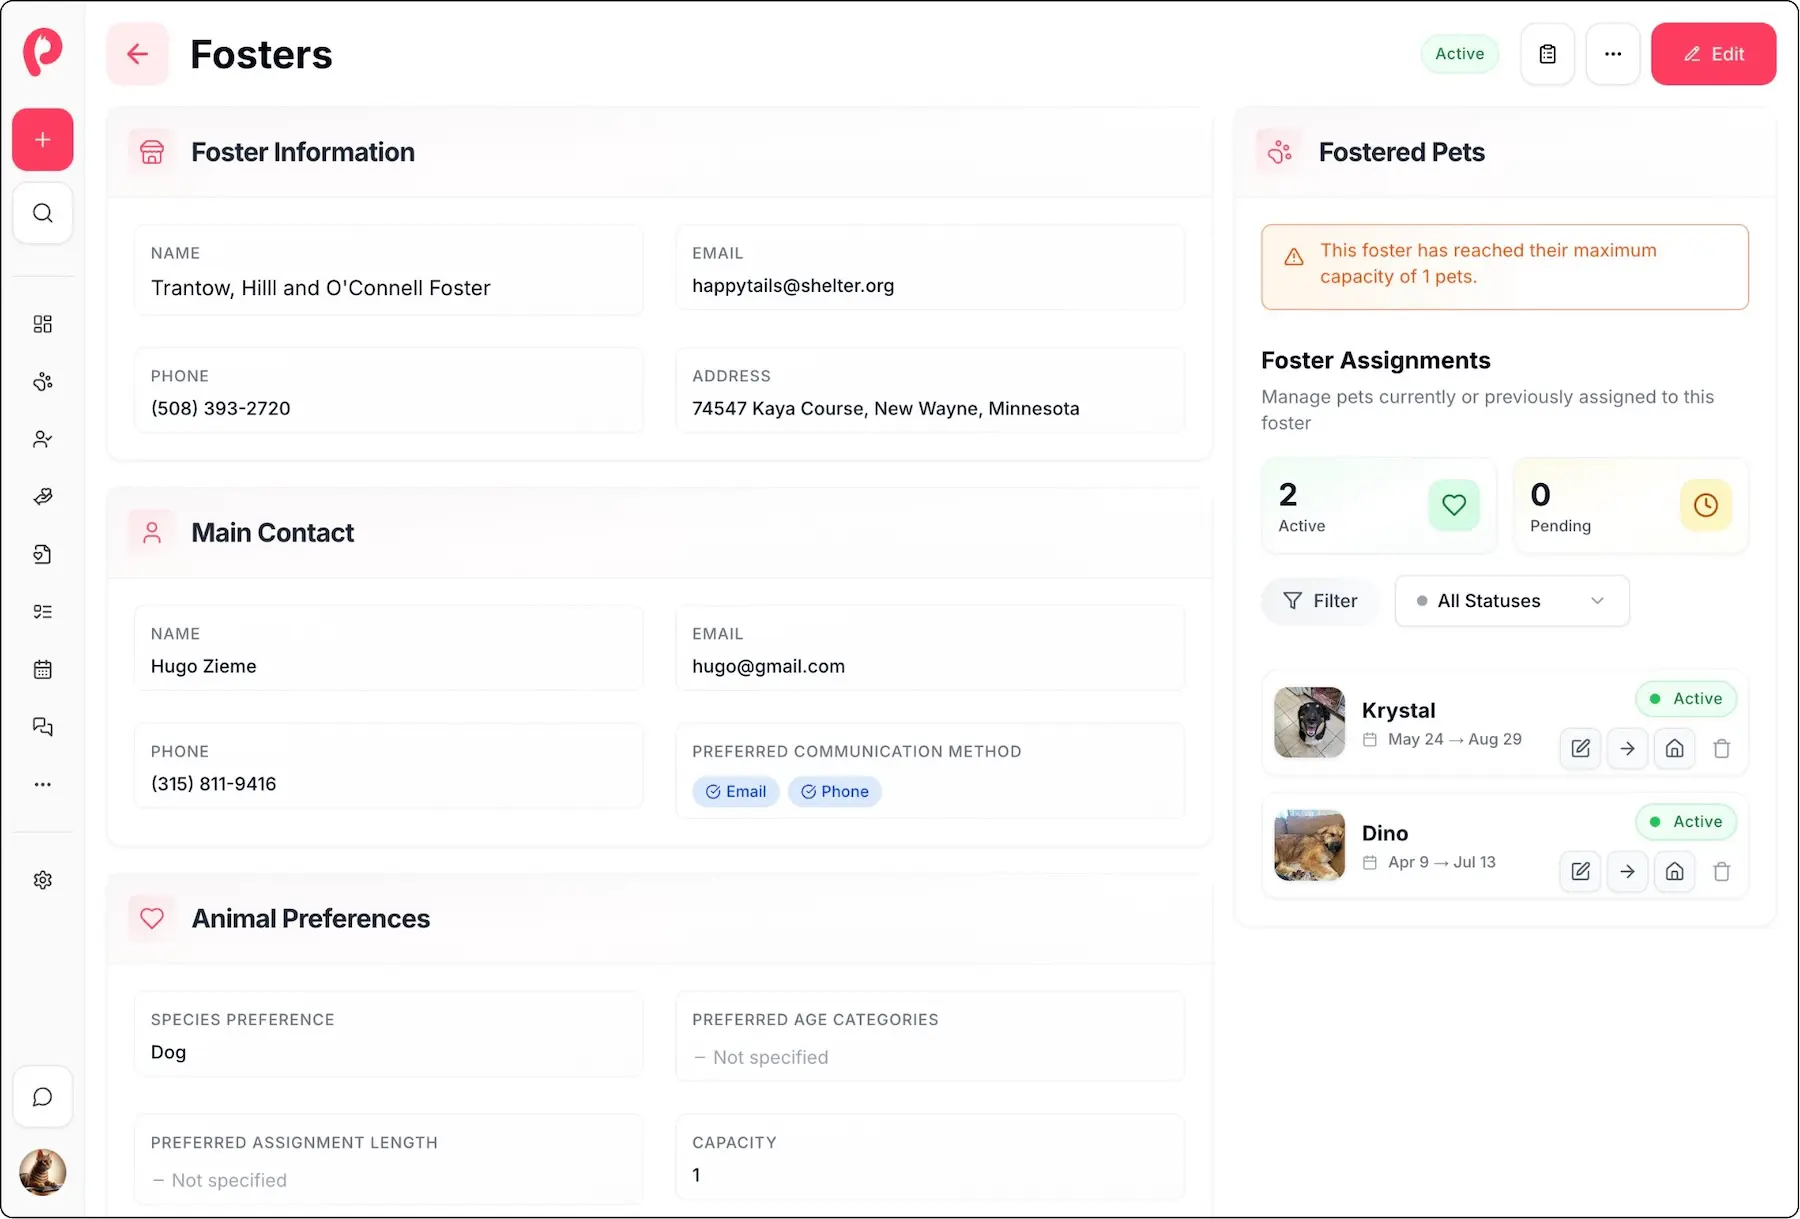
Task: Click the Active status badge near Edit
Action: (1459, 54)
